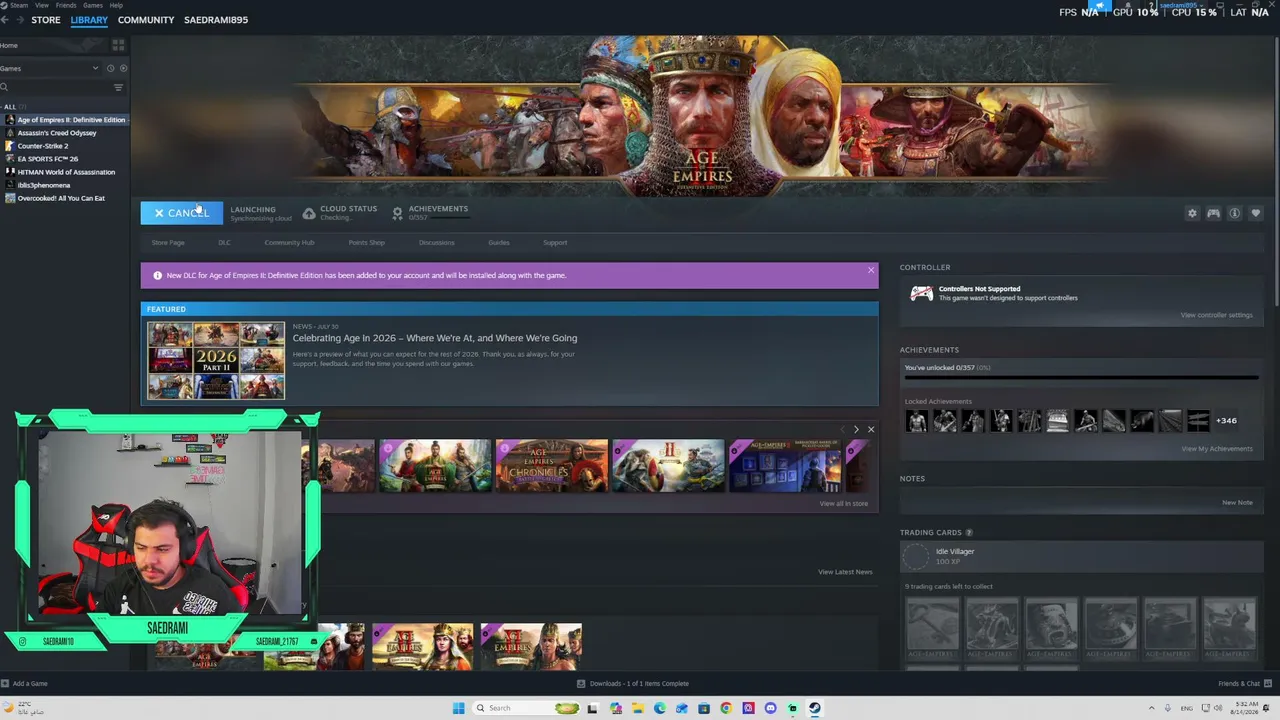
Task: Select Assassin's Creed Odyssey in library
Action: coord(57,133)
